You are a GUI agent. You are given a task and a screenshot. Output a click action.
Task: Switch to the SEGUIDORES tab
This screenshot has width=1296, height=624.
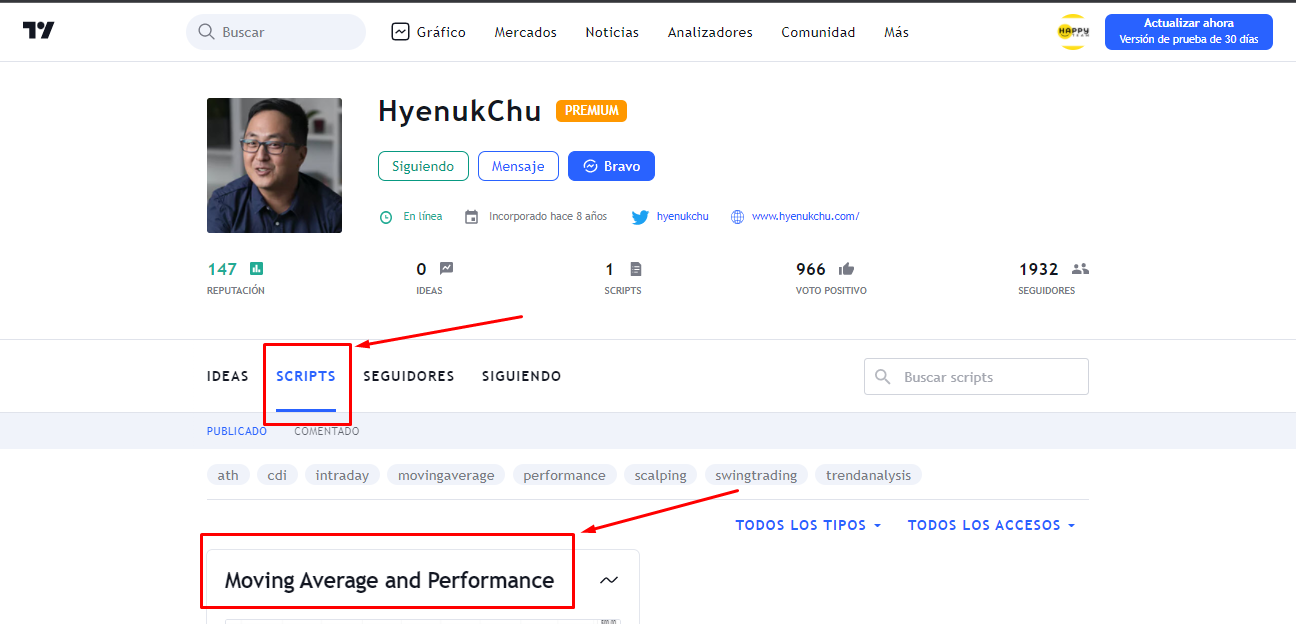409,377
